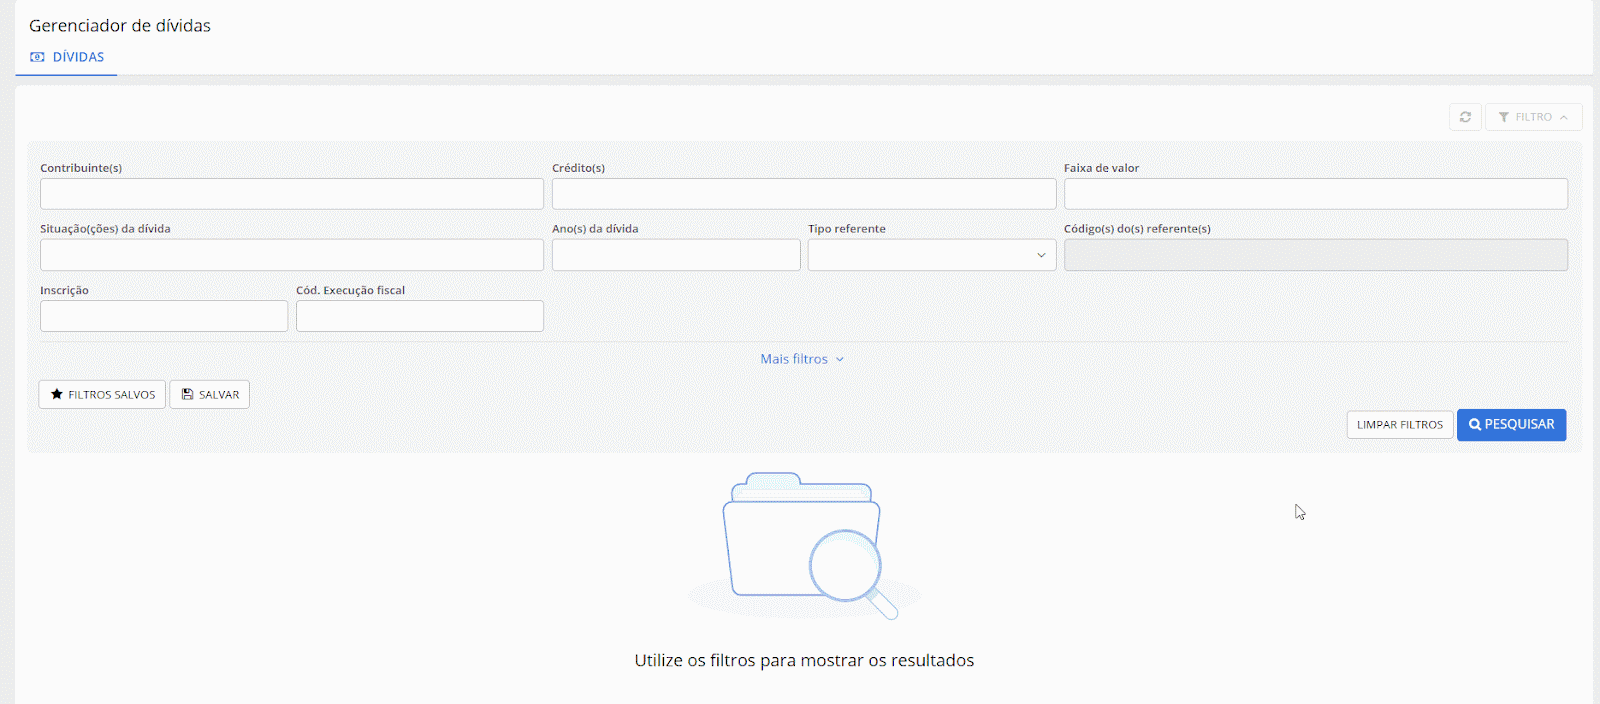
Task: Click the Faixa de valor field
Action: pos(1315,194)
